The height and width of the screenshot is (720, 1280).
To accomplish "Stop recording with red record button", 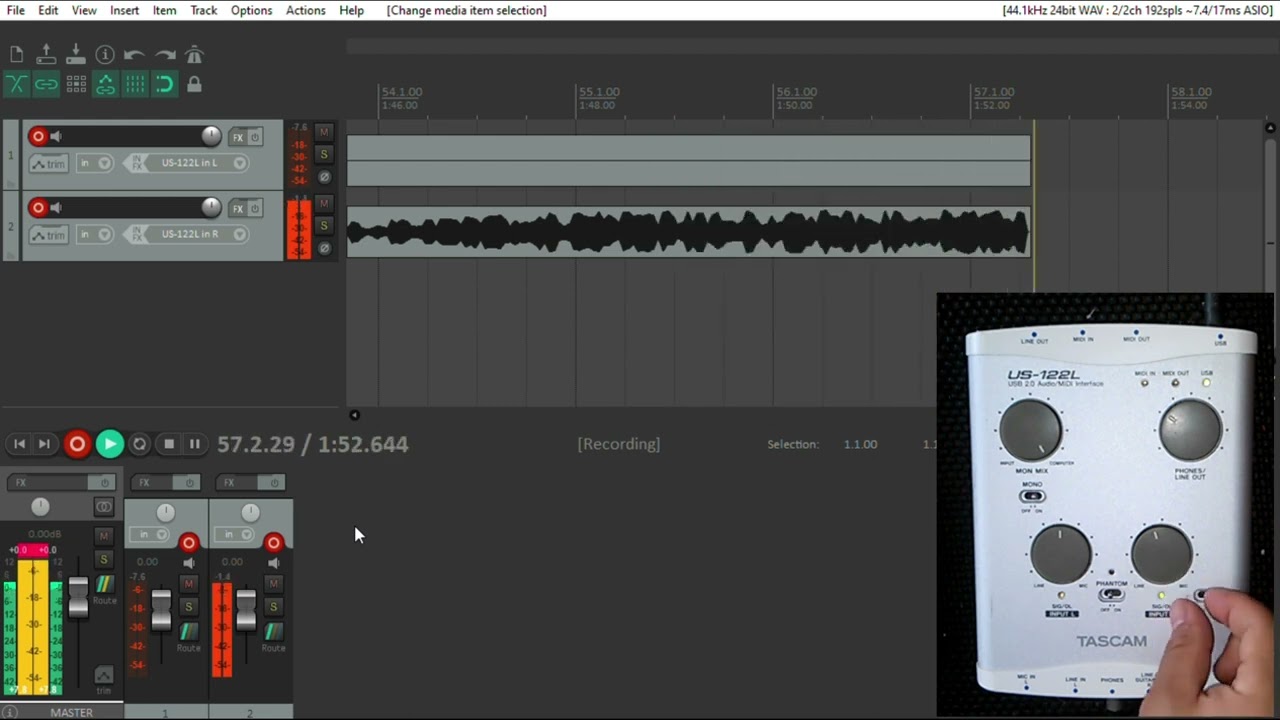I will coord(77,444).
